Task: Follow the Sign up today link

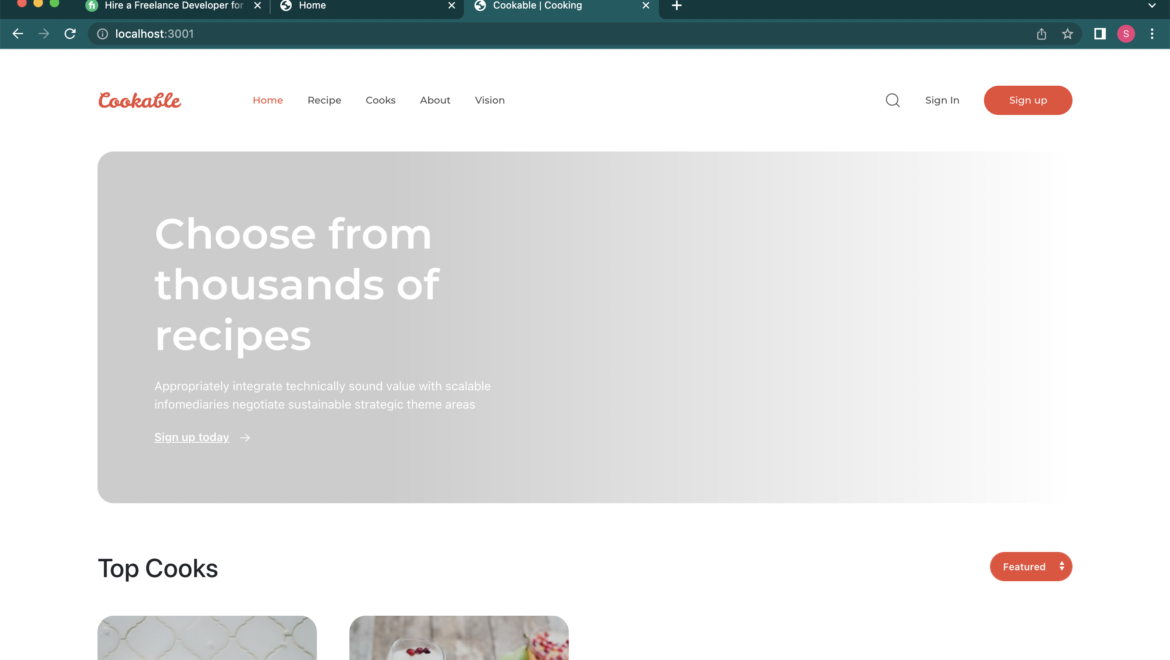Action: click(192, 437)
